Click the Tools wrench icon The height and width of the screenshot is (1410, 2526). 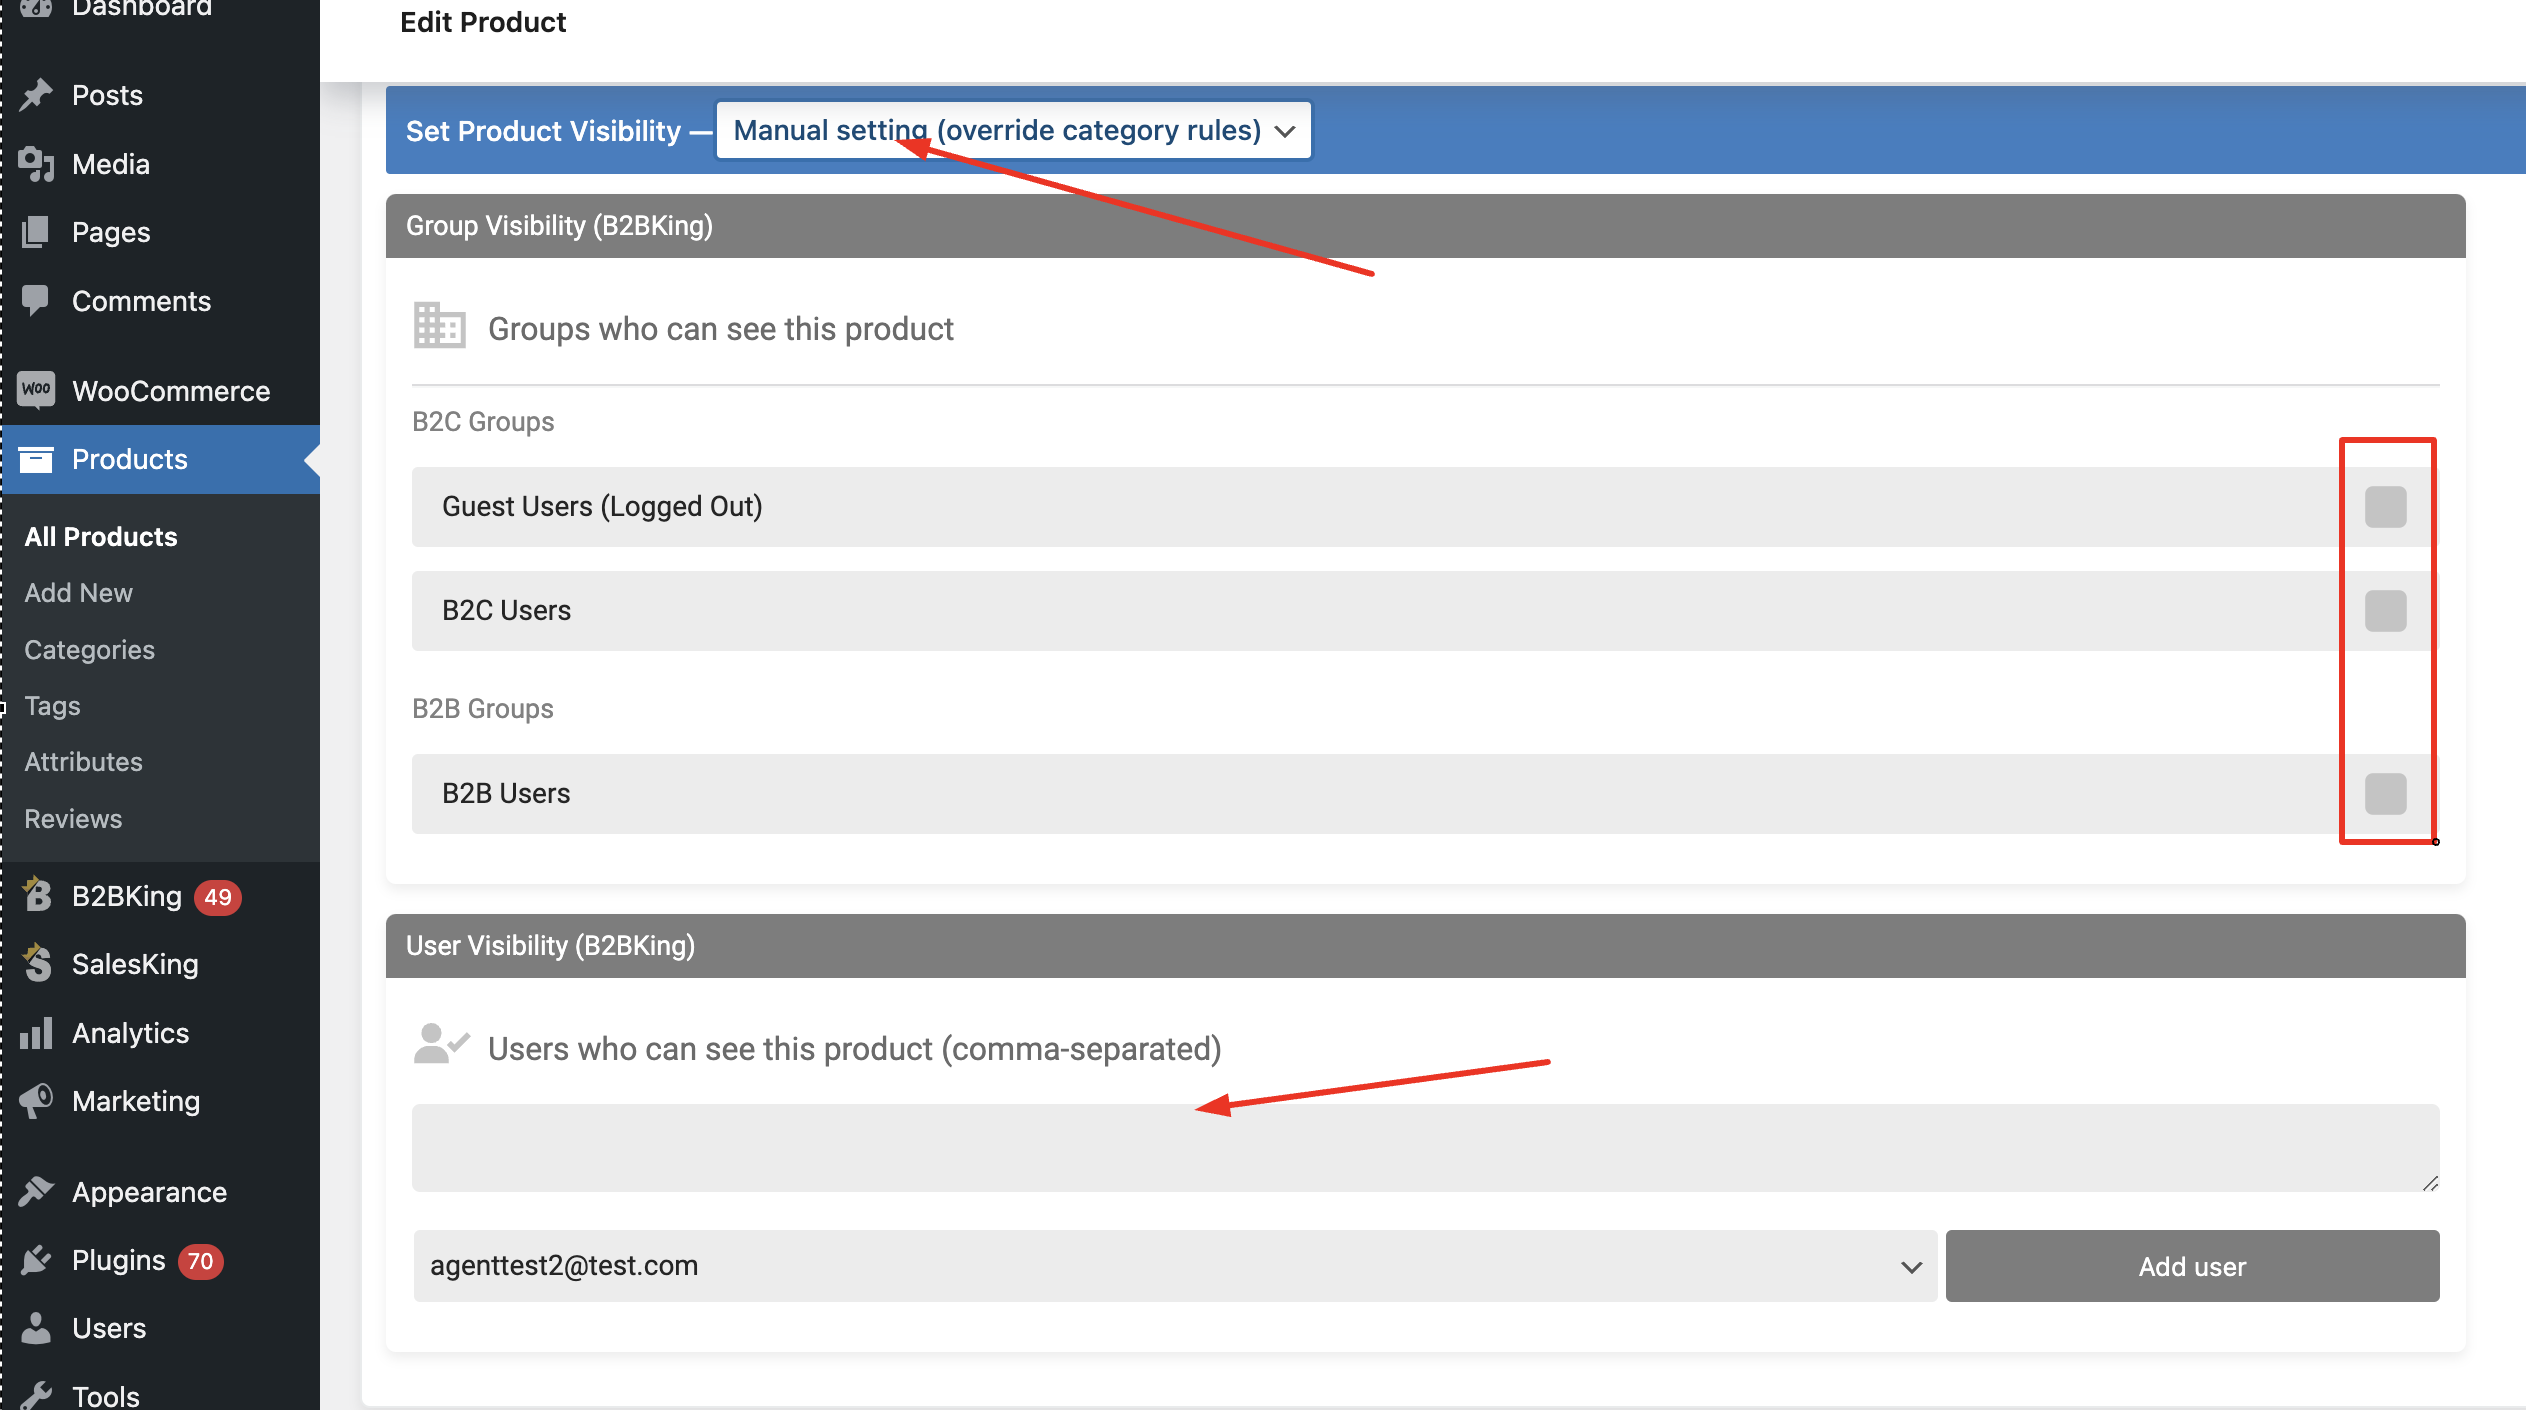37,1395
